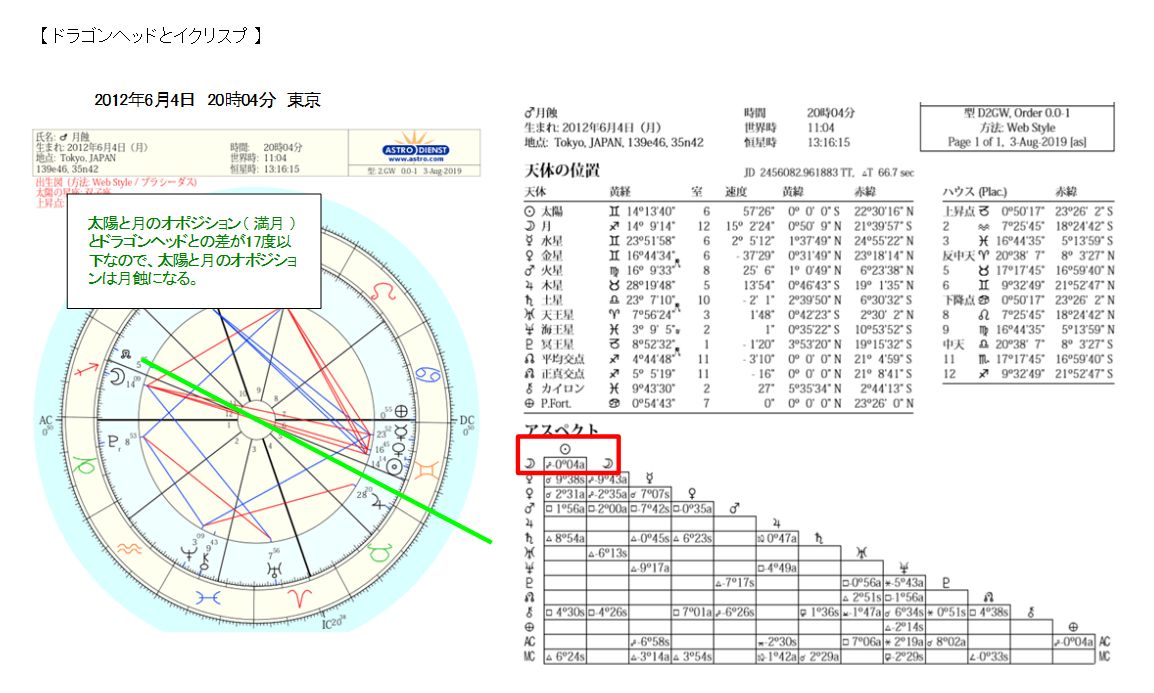Click the aspect cell 8°54a in Saturn row

point(565,539)
